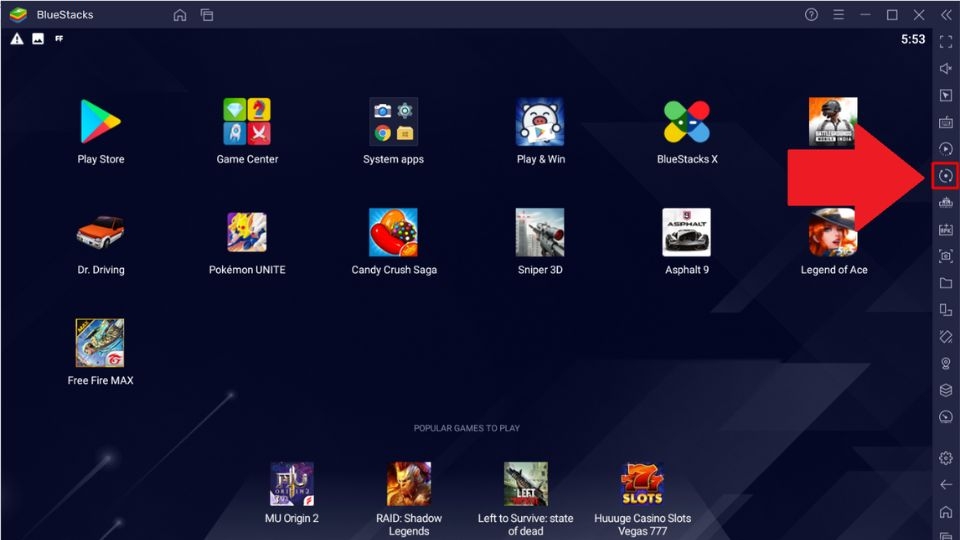Launch Asphalt 9
The width and height of the screenshot is (960, 540).
click(x=686, y=232)
